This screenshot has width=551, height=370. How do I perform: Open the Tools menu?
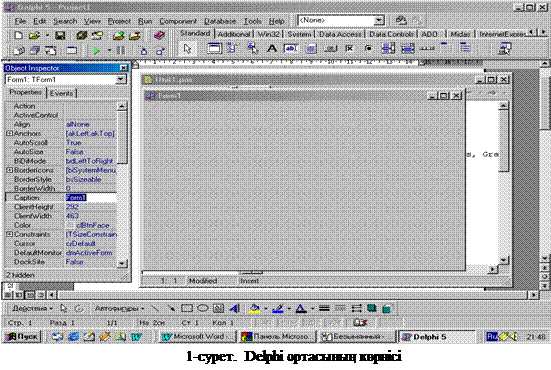point(252,21)
